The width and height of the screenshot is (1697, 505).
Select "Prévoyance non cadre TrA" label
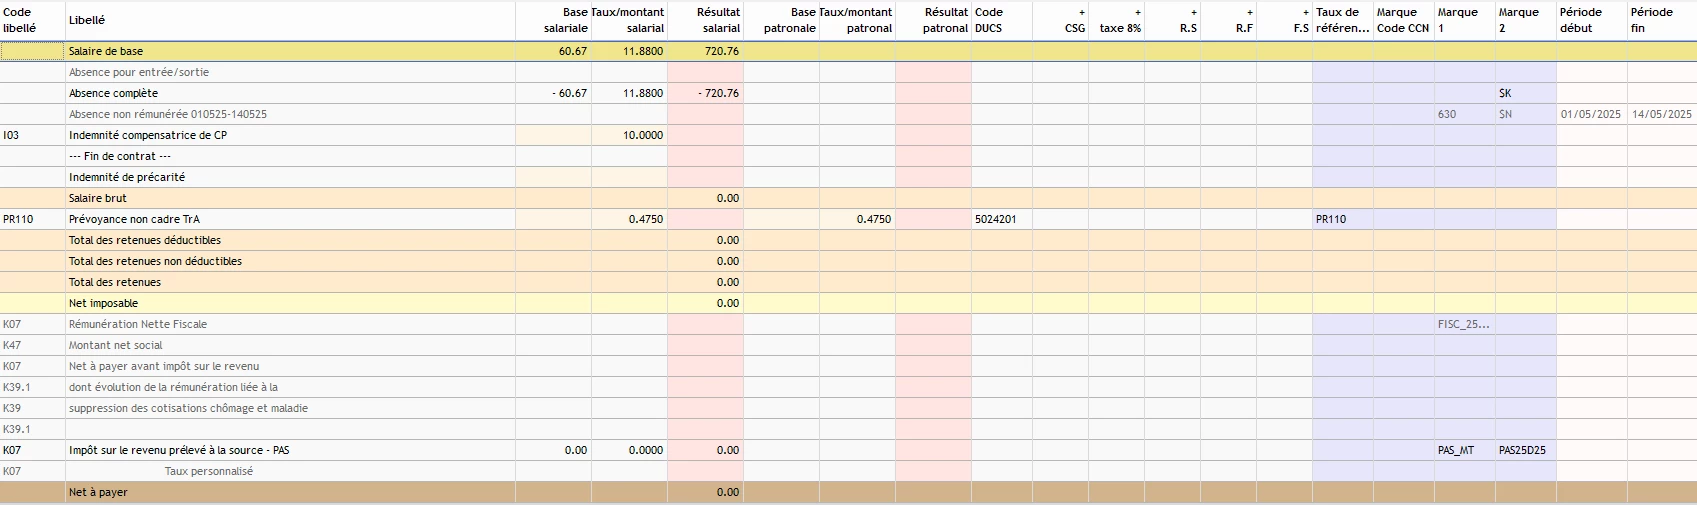[134, 219]
